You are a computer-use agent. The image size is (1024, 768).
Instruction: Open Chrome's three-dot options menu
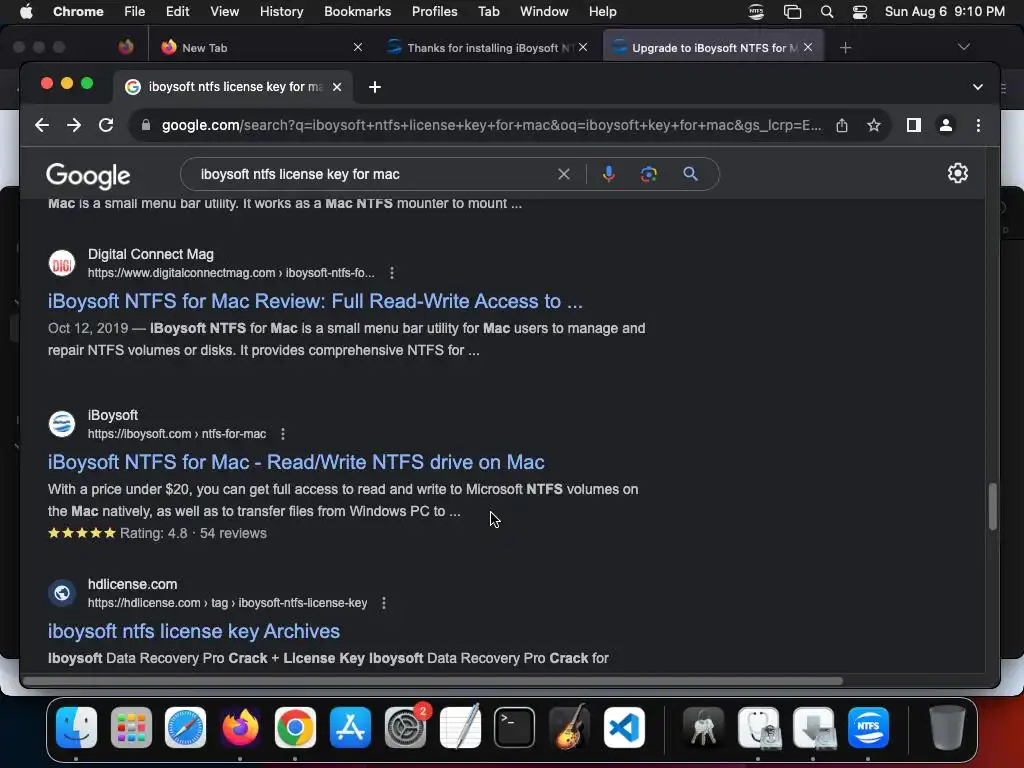978,125
